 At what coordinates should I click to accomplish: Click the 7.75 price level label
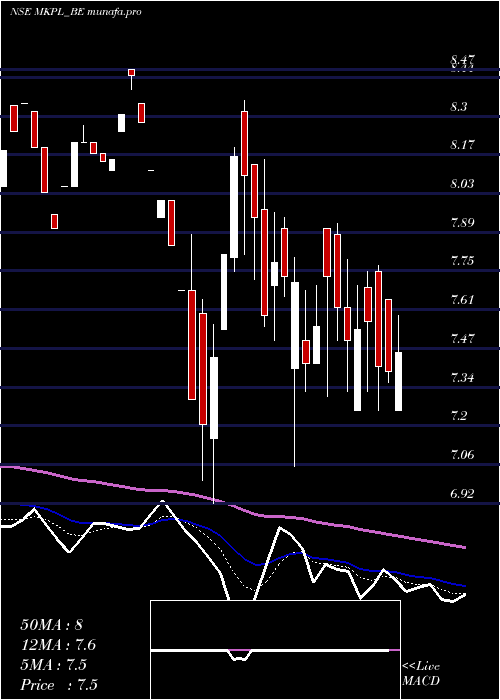click(x=462, y=261)
